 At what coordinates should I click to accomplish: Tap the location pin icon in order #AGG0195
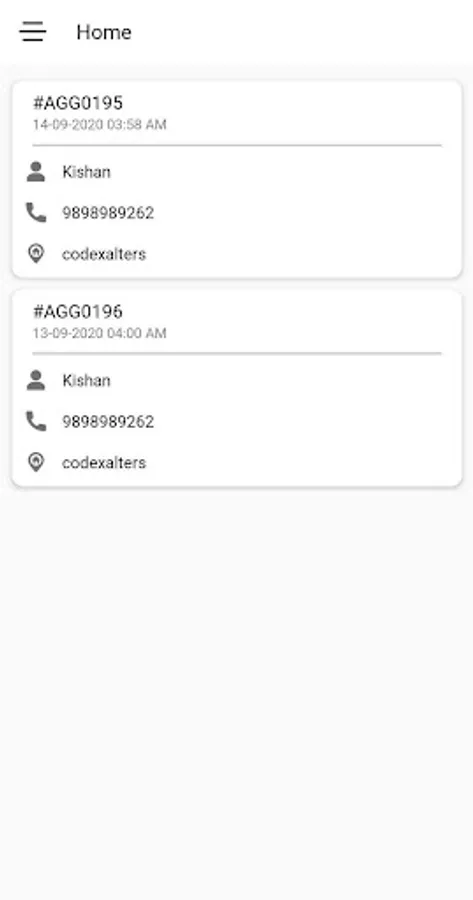tap(36, 254)
